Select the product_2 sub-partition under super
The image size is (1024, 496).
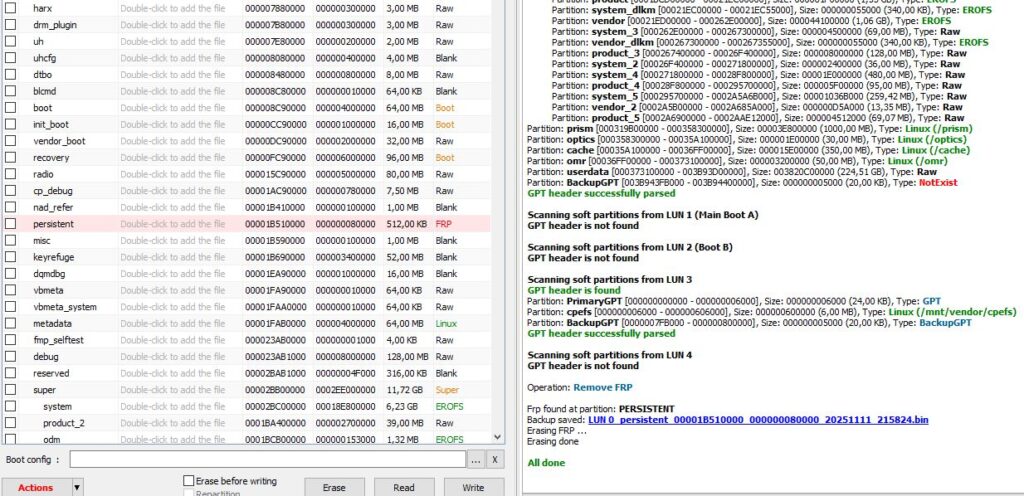point(63,423)
